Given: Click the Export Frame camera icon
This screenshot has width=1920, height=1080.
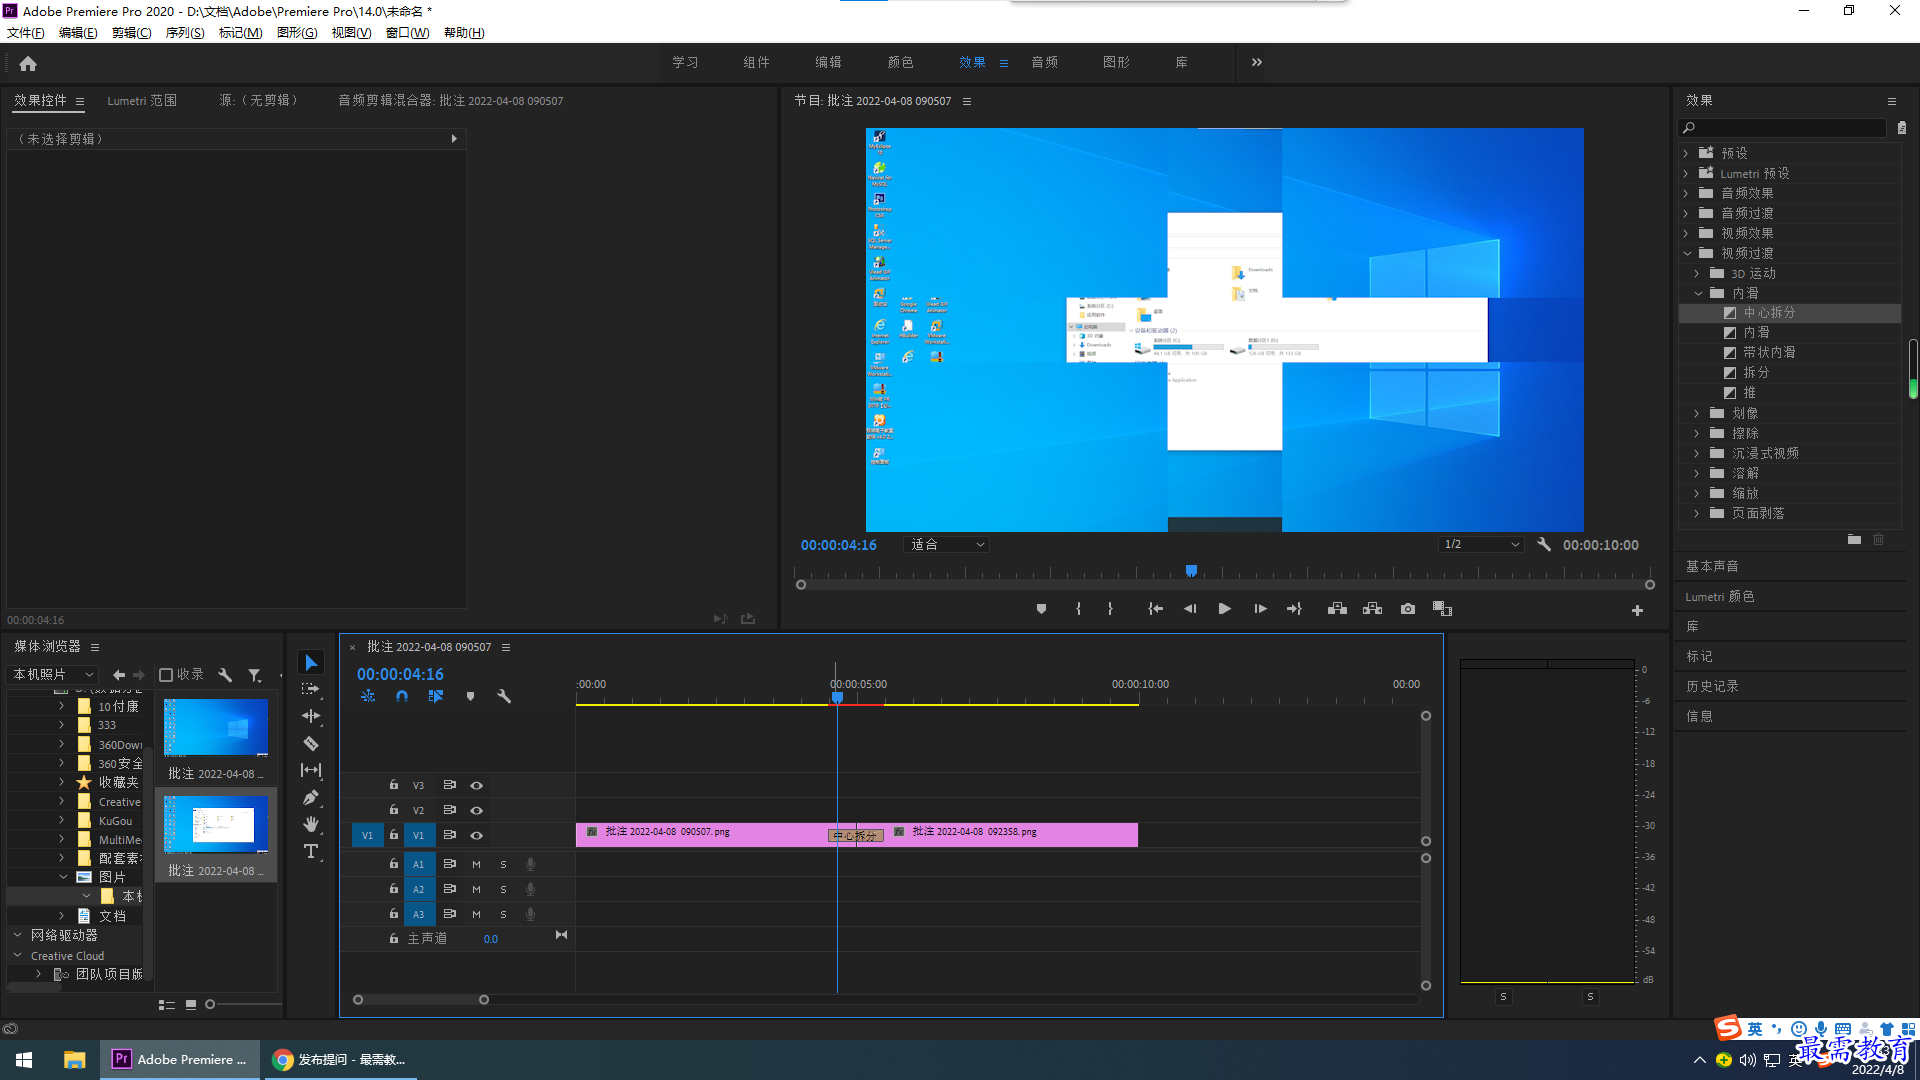Looking at the screenshot, I should pyautogui.click(x=1408, y=609).
